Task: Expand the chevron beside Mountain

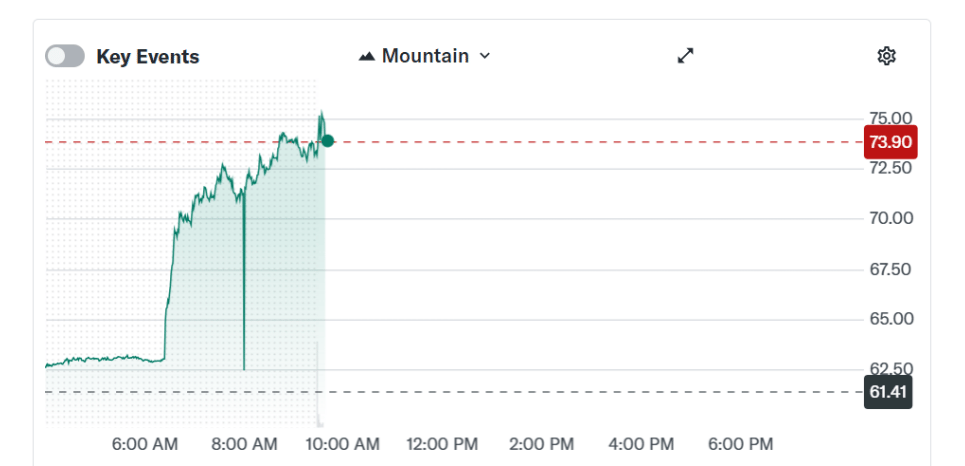Action: [x=485, y=56]
